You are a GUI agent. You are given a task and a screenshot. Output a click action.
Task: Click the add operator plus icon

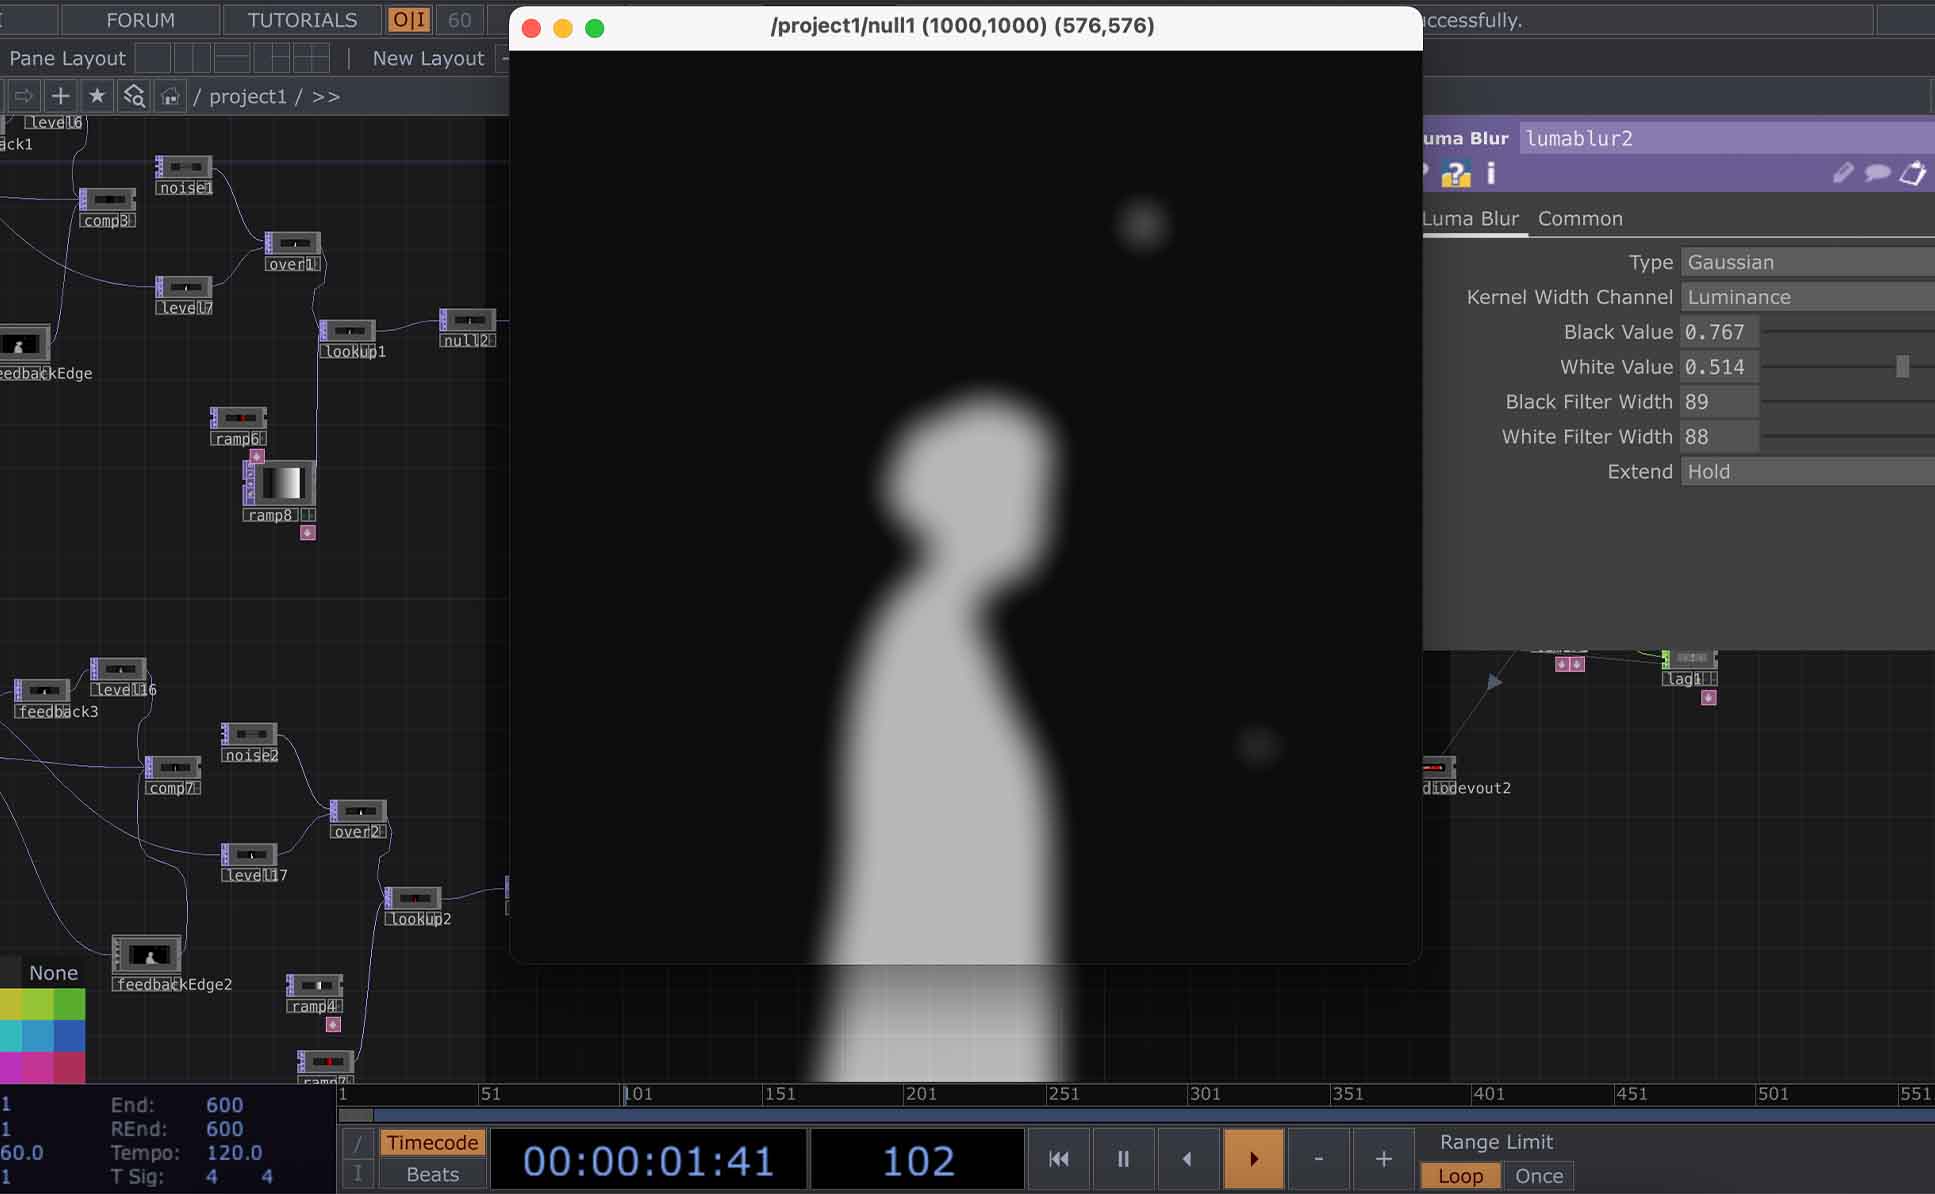click(60, 96)
